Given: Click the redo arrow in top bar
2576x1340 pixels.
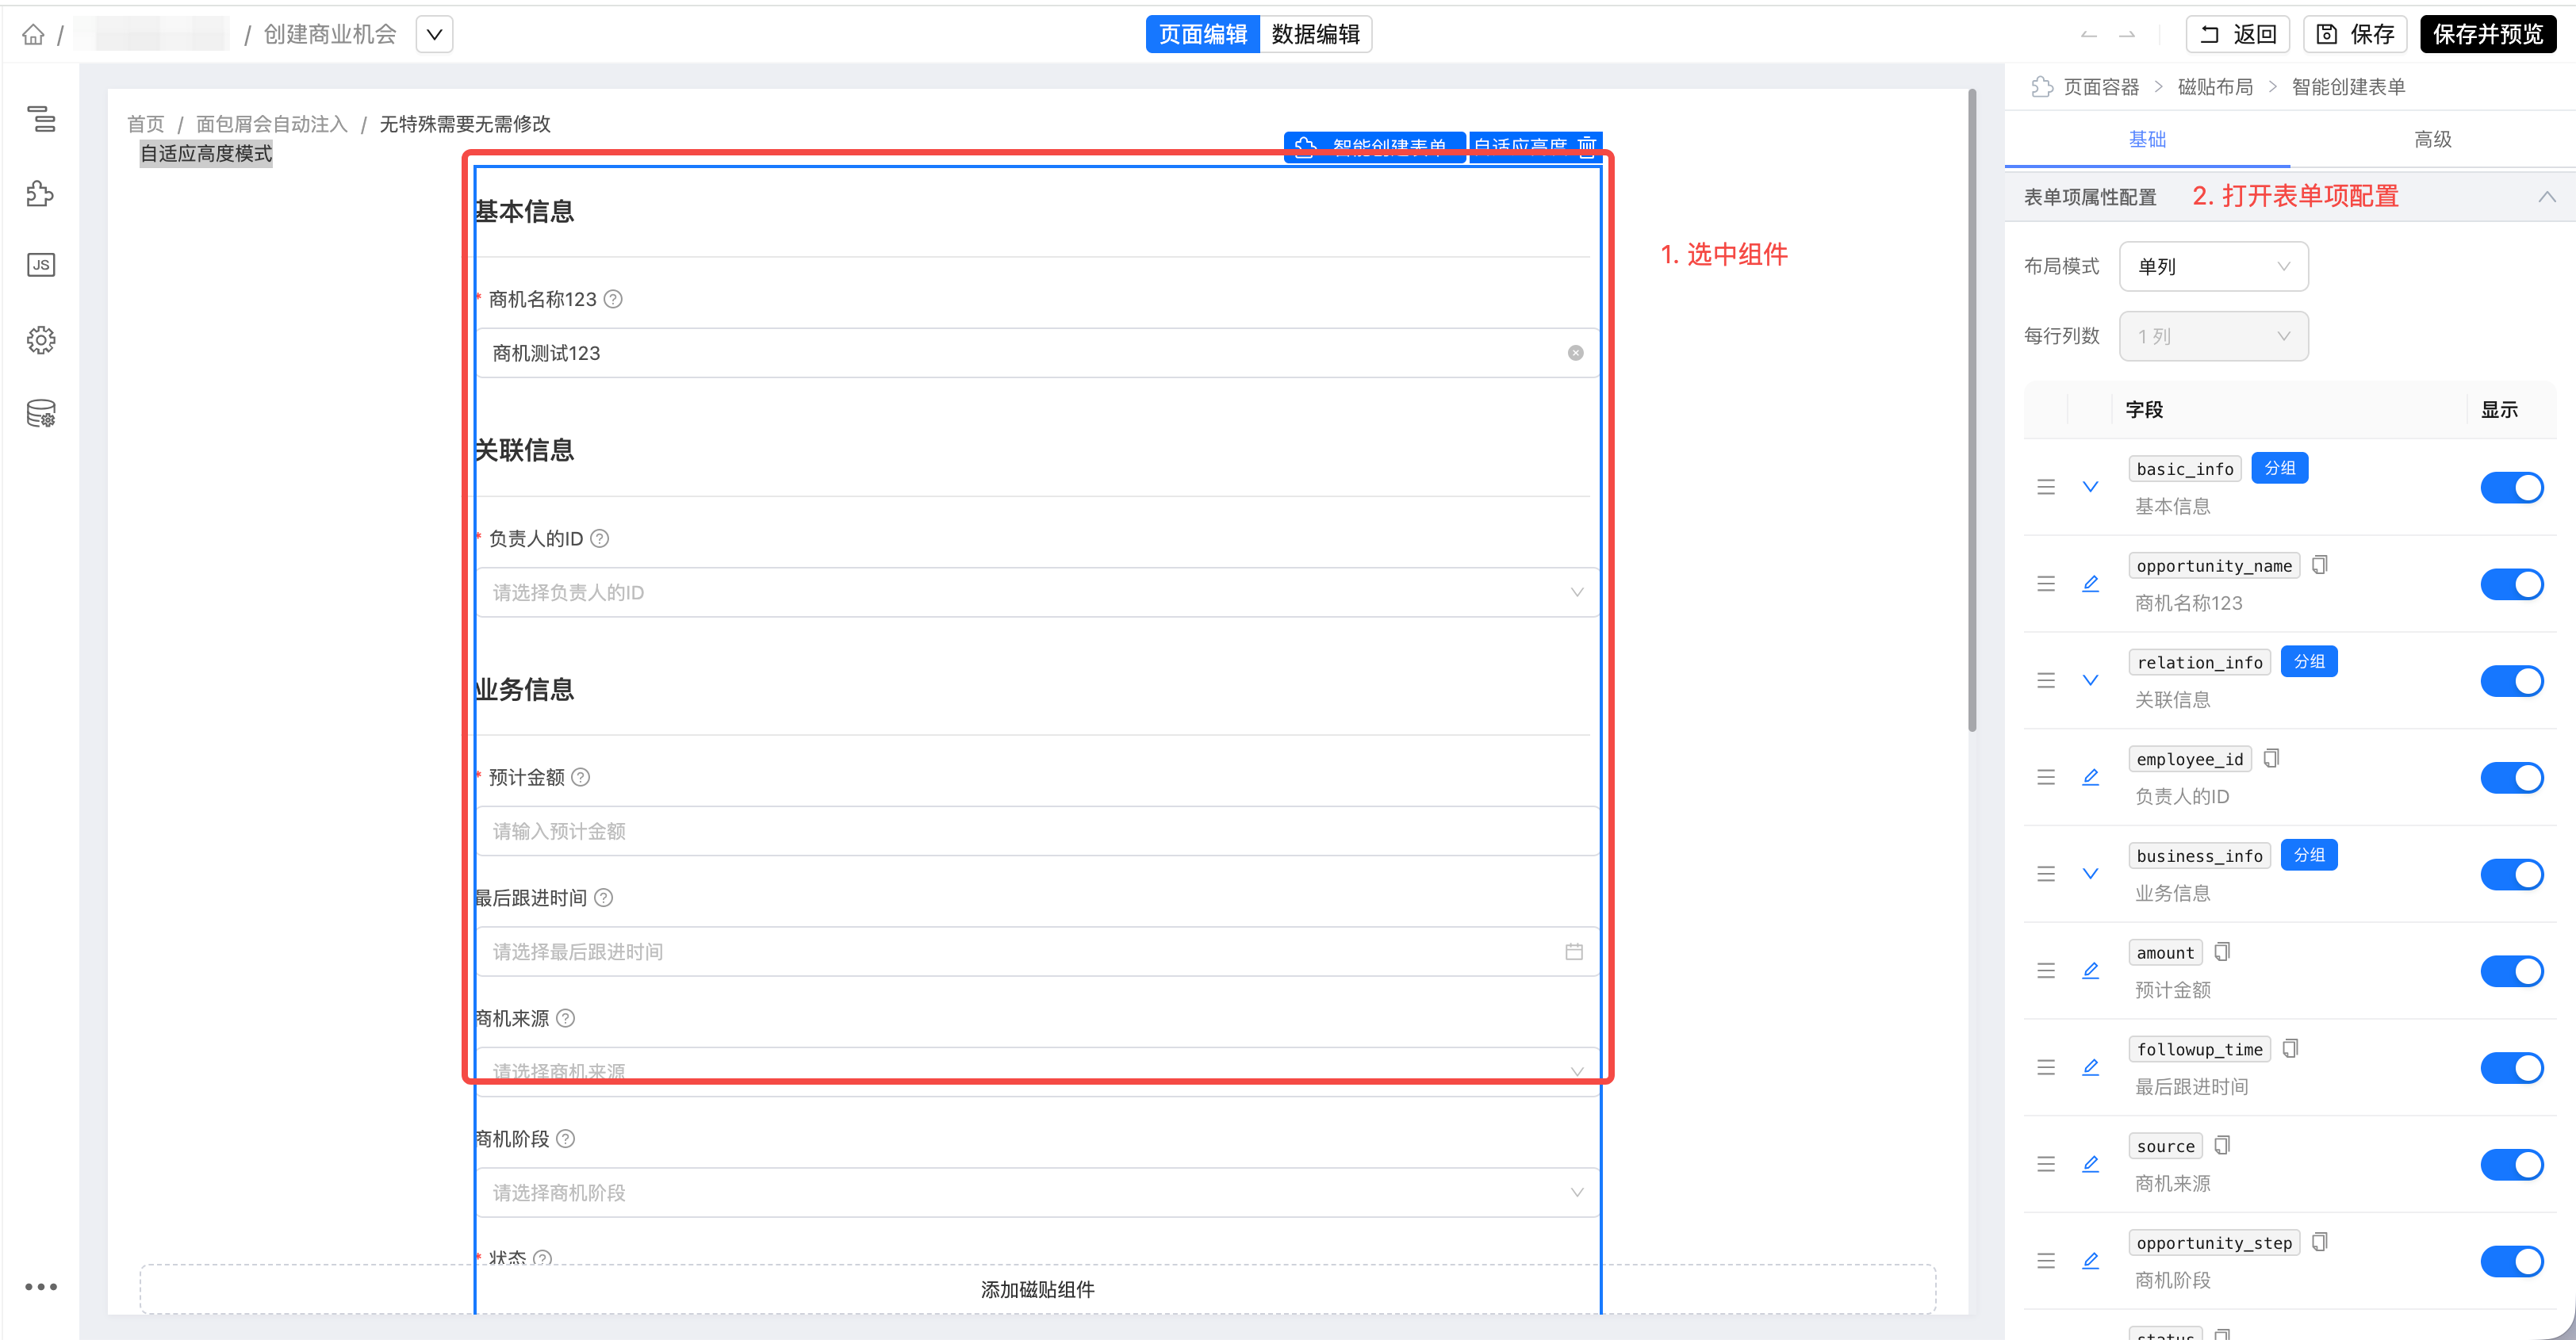Looking at the screenshot, I should click(x=2127, y=35).
